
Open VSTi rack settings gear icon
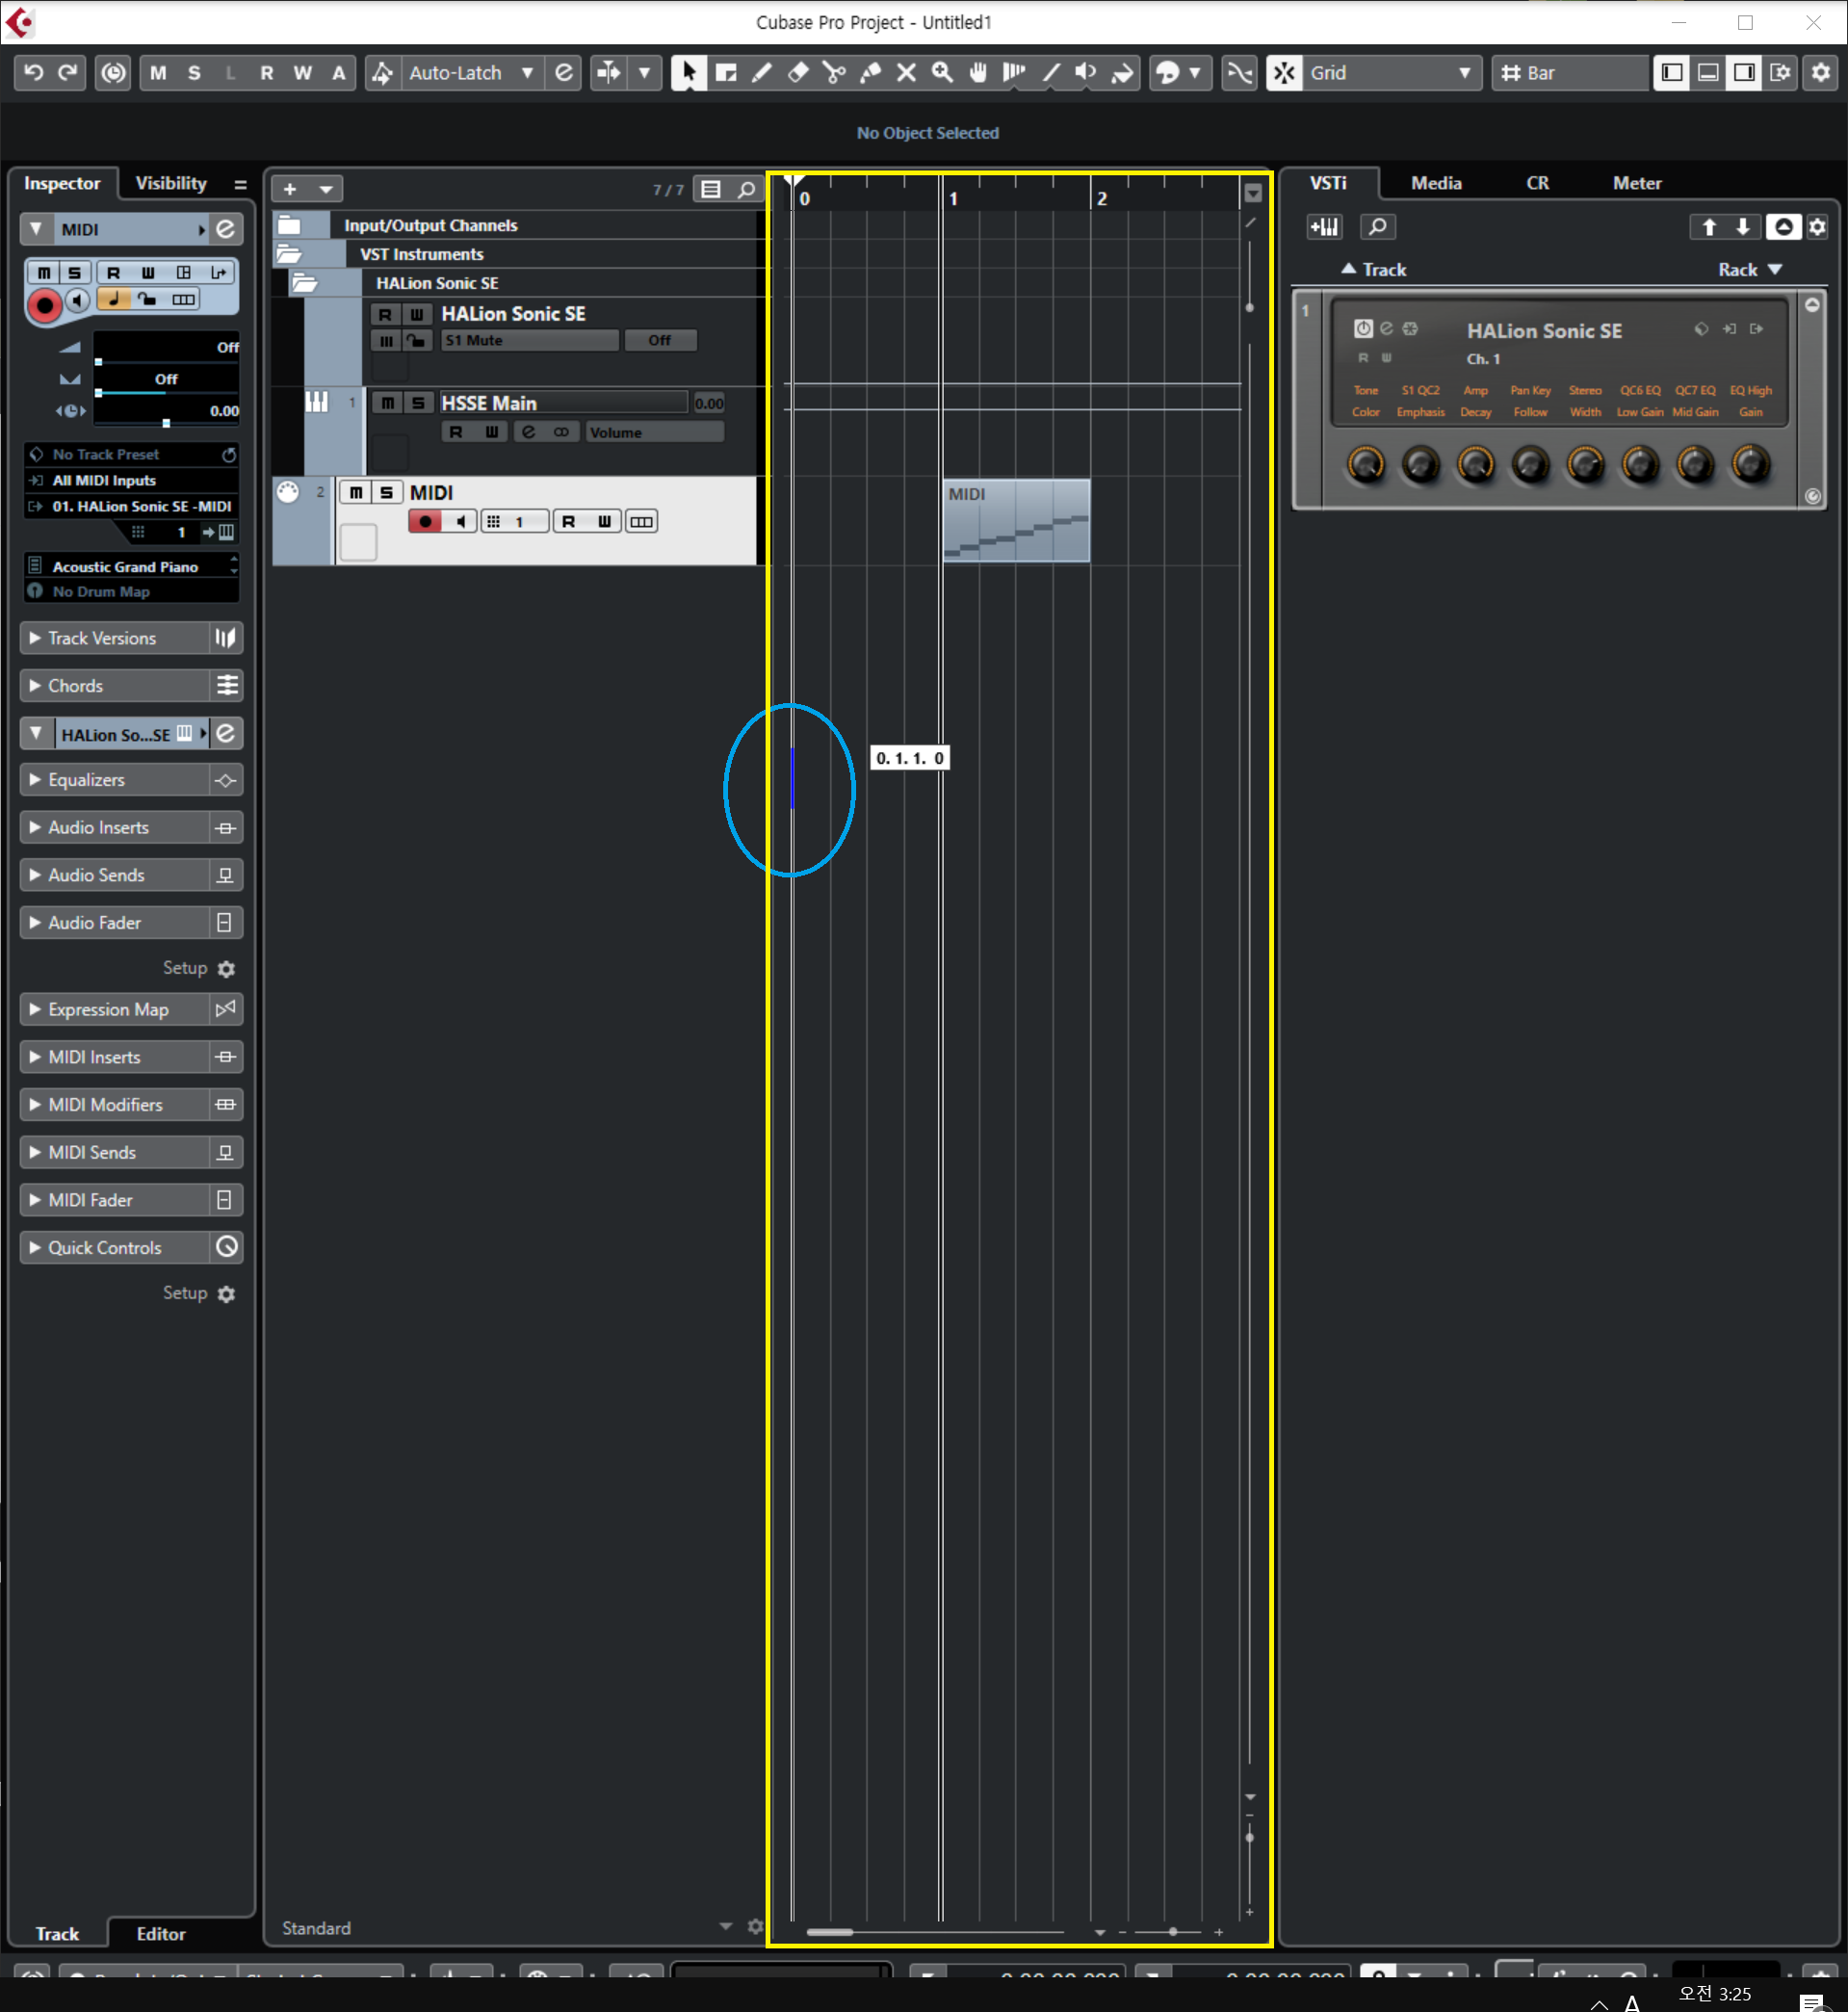1817,227
